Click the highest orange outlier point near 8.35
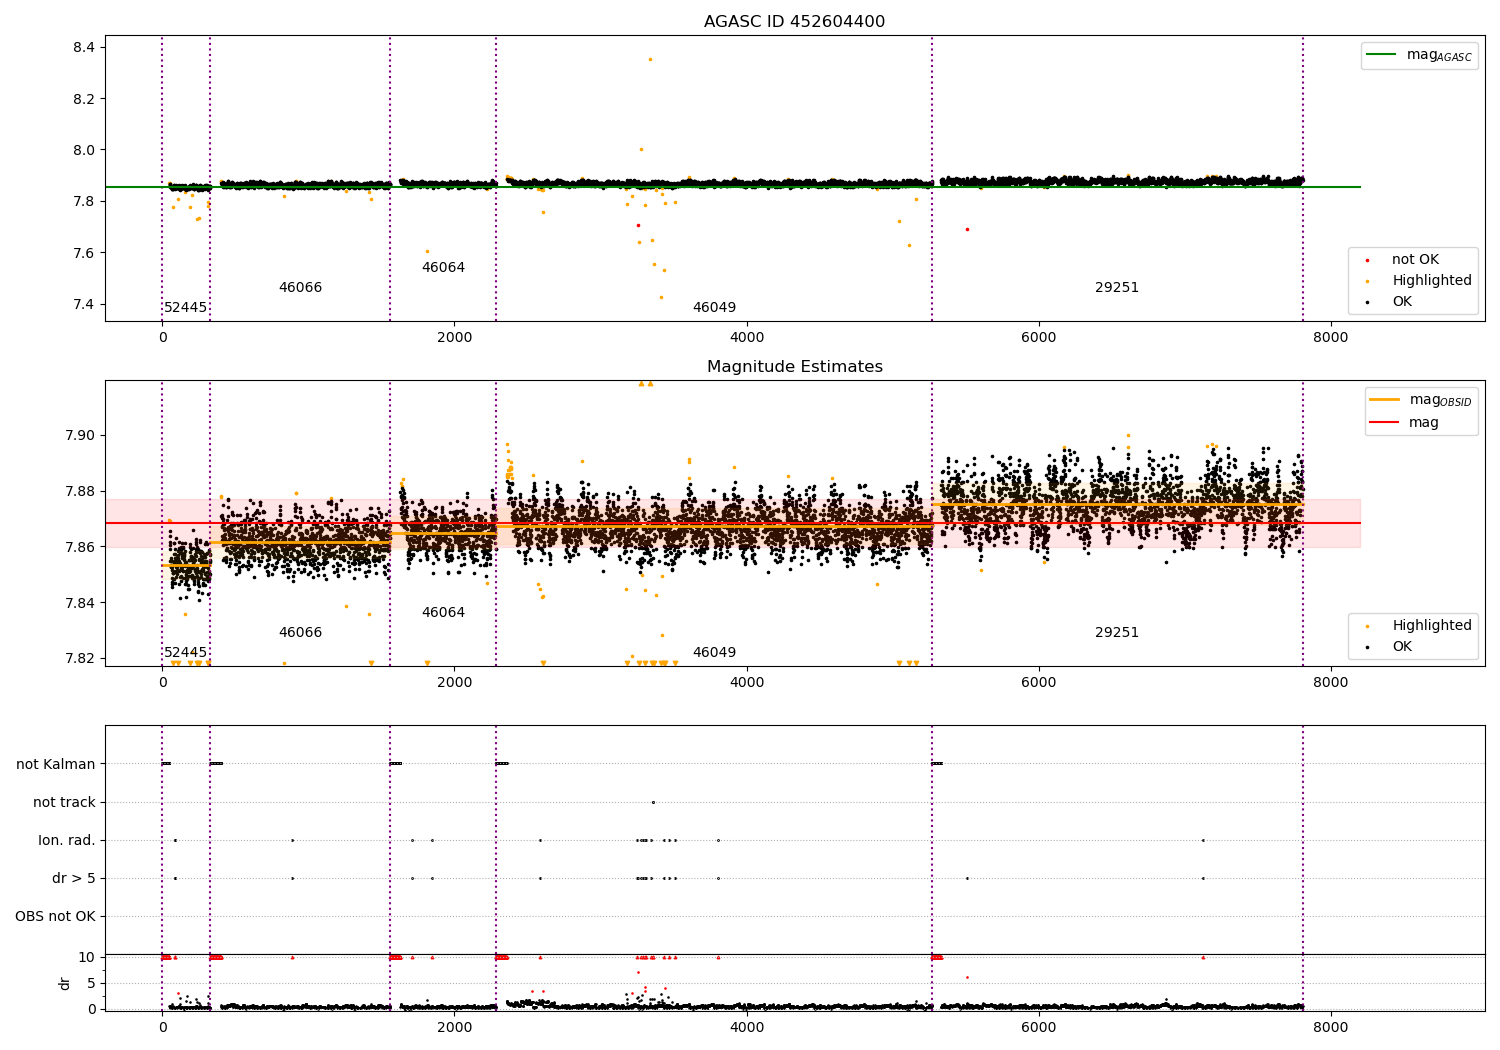Screen dimensions: 1500x1050 tap(650, 59)
